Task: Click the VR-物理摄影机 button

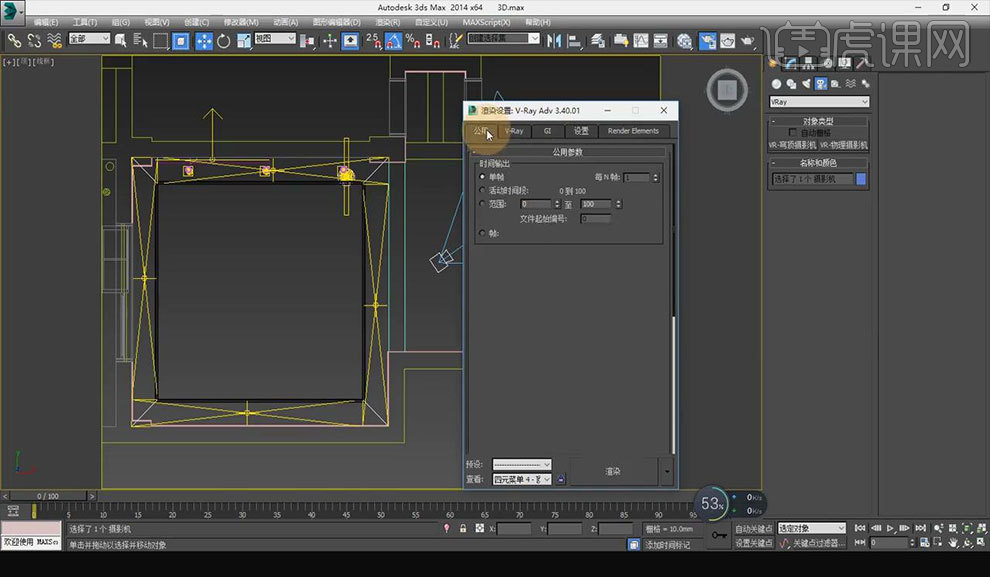Action: pyautogui.click(x=844, y=145)
